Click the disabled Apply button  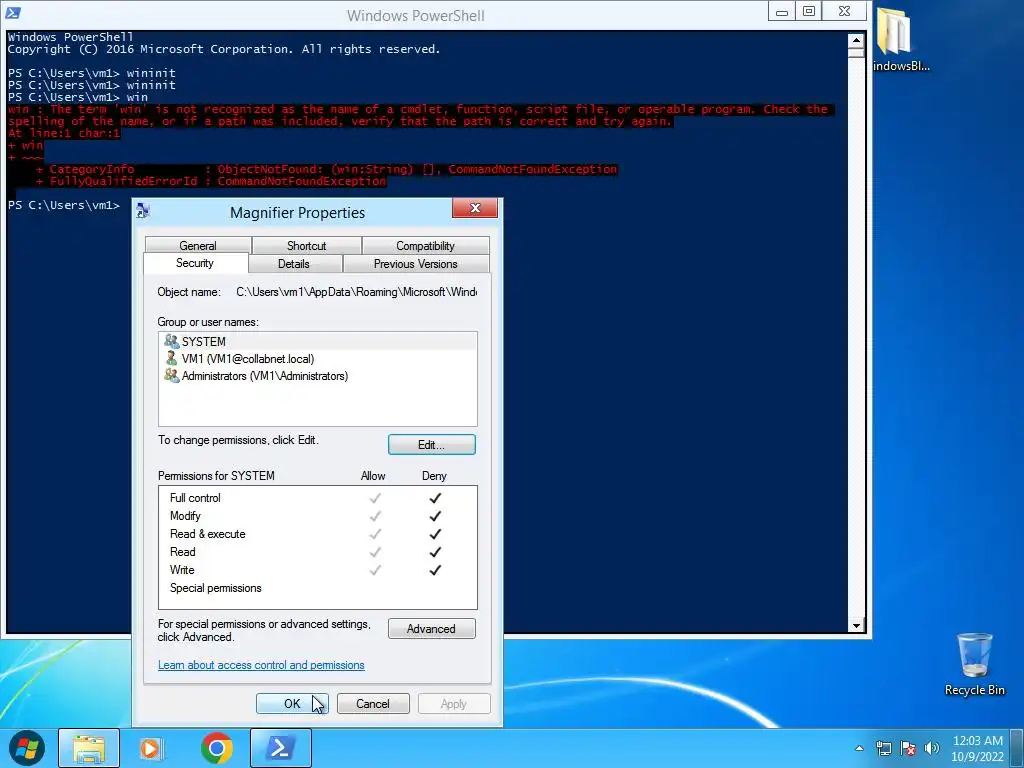[454, 703]
